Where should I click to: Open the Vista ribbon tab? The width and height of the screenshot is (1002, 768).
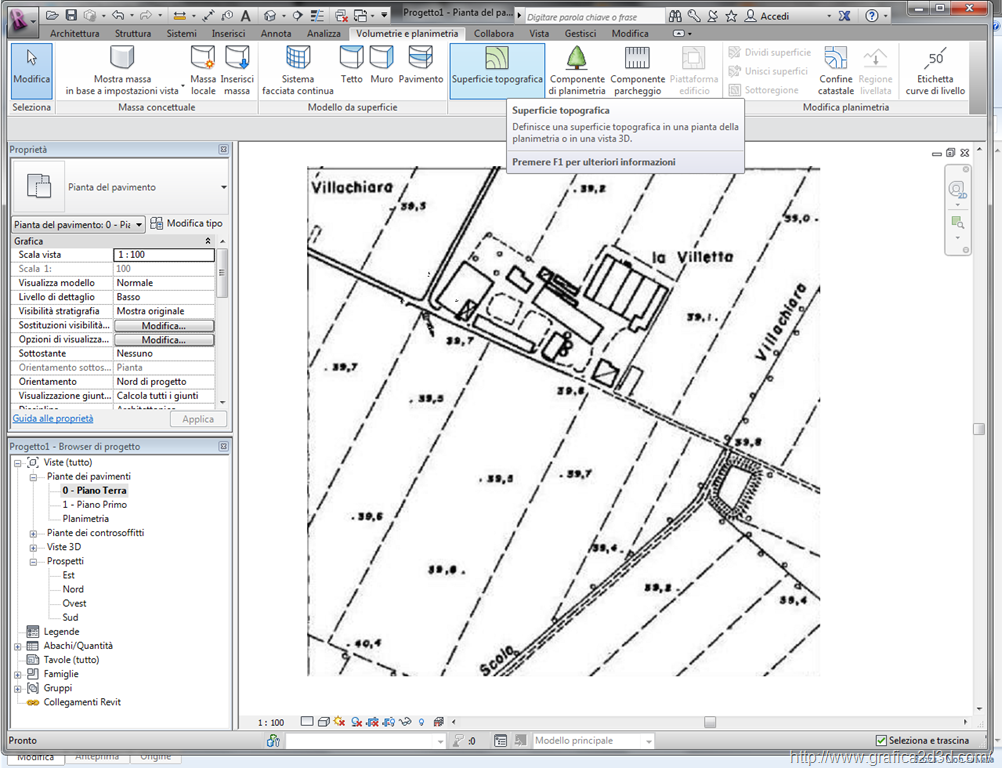(x=539, y=33)
